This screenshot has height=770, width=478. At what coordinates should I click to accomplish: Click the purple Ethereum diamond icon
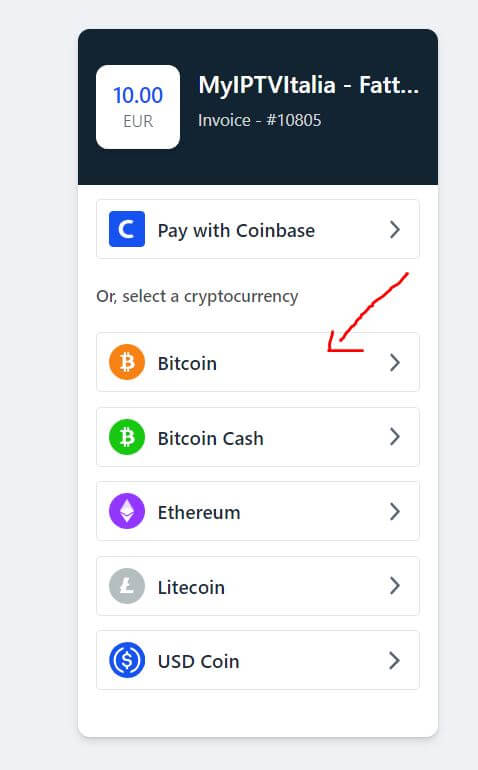(x=127, y=511)
